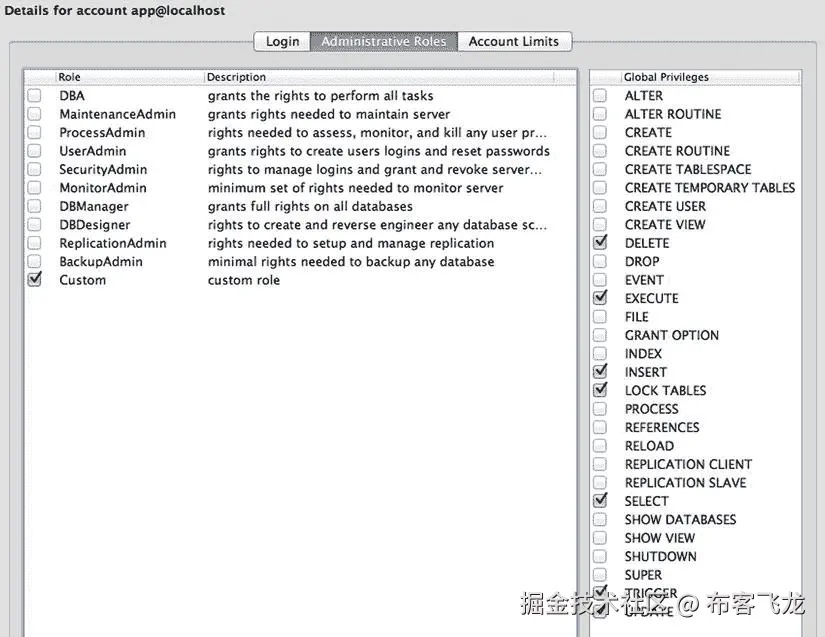The width and height of the screenshot is (825, 637).
Task: Disable the LOCK TABLES privilege
Action: click(x=600, y=390)
